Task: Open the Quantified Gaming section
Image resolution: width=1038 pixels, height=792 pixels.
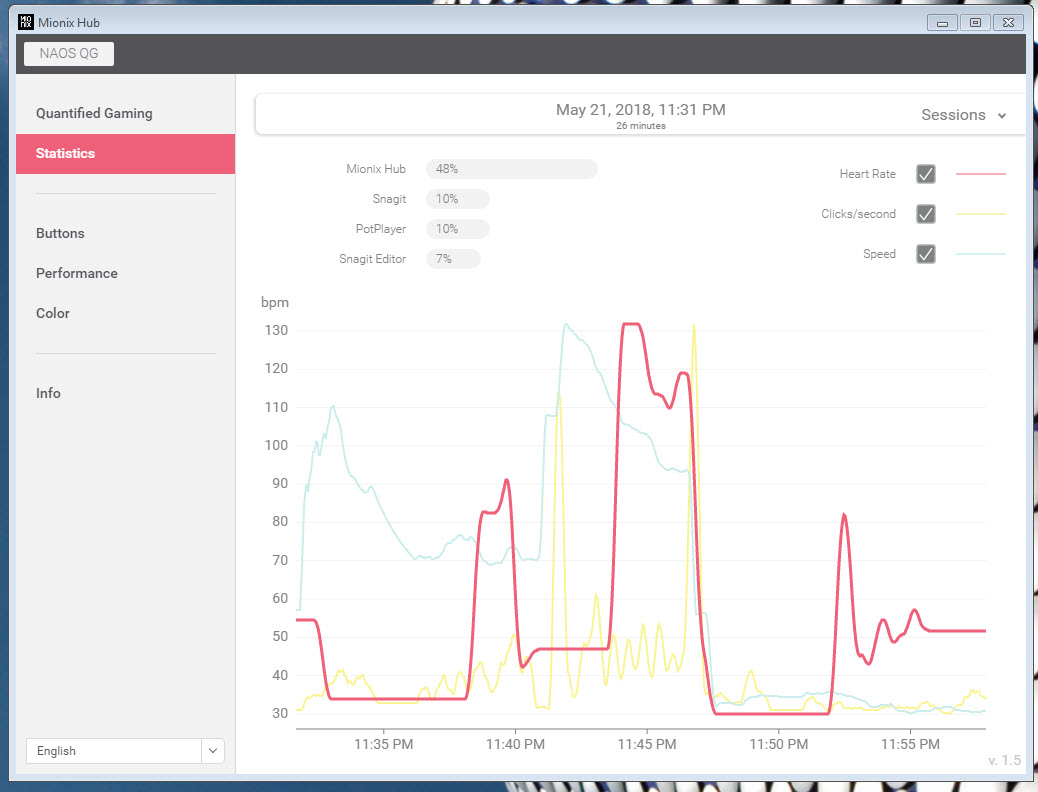Action: pyautogui.click(x=94, y=113)
